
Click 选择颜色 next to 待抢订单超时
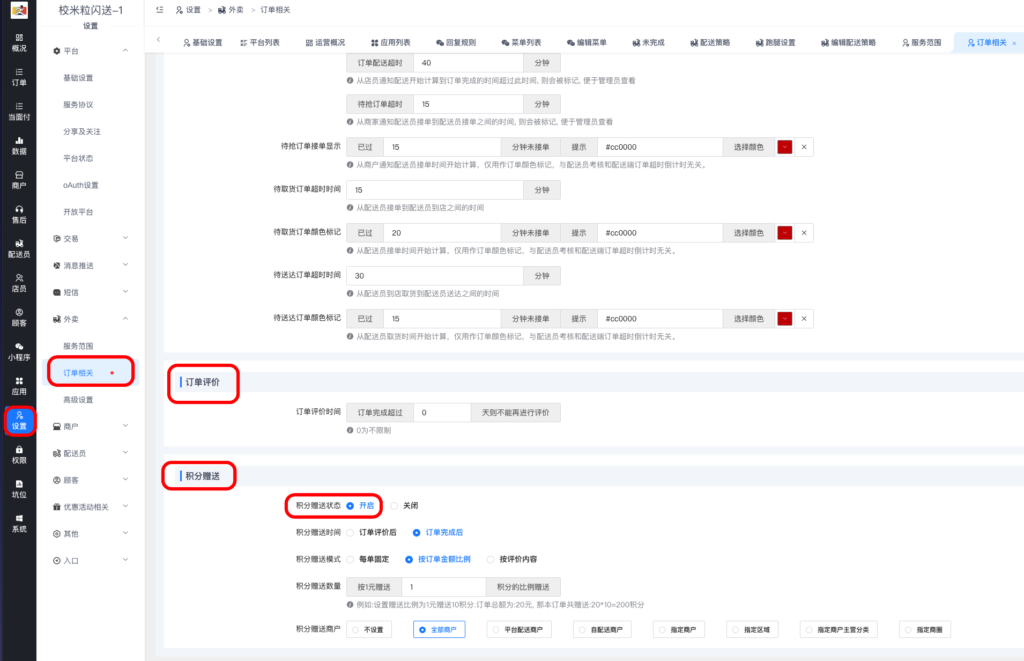pos(750,146)
